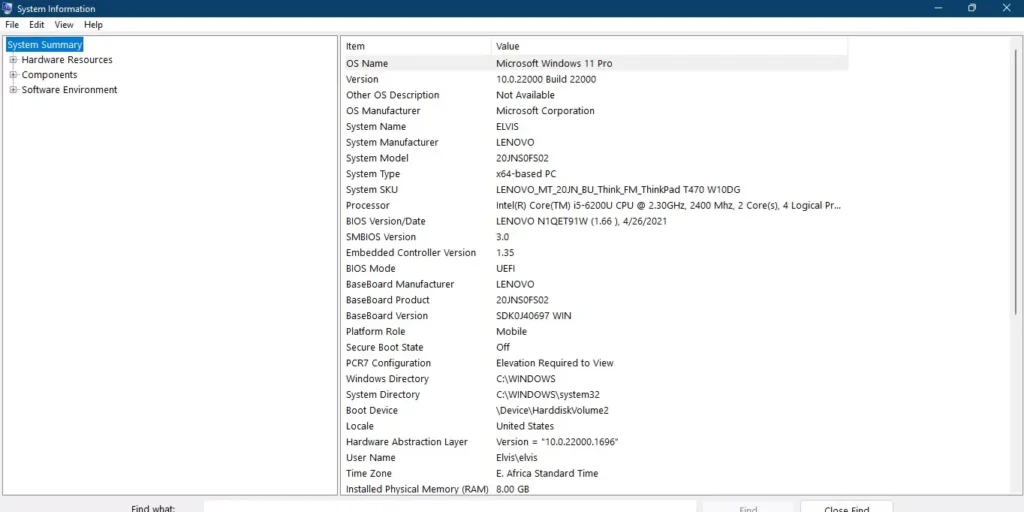Restore down the System Information window

click(972, 8)
